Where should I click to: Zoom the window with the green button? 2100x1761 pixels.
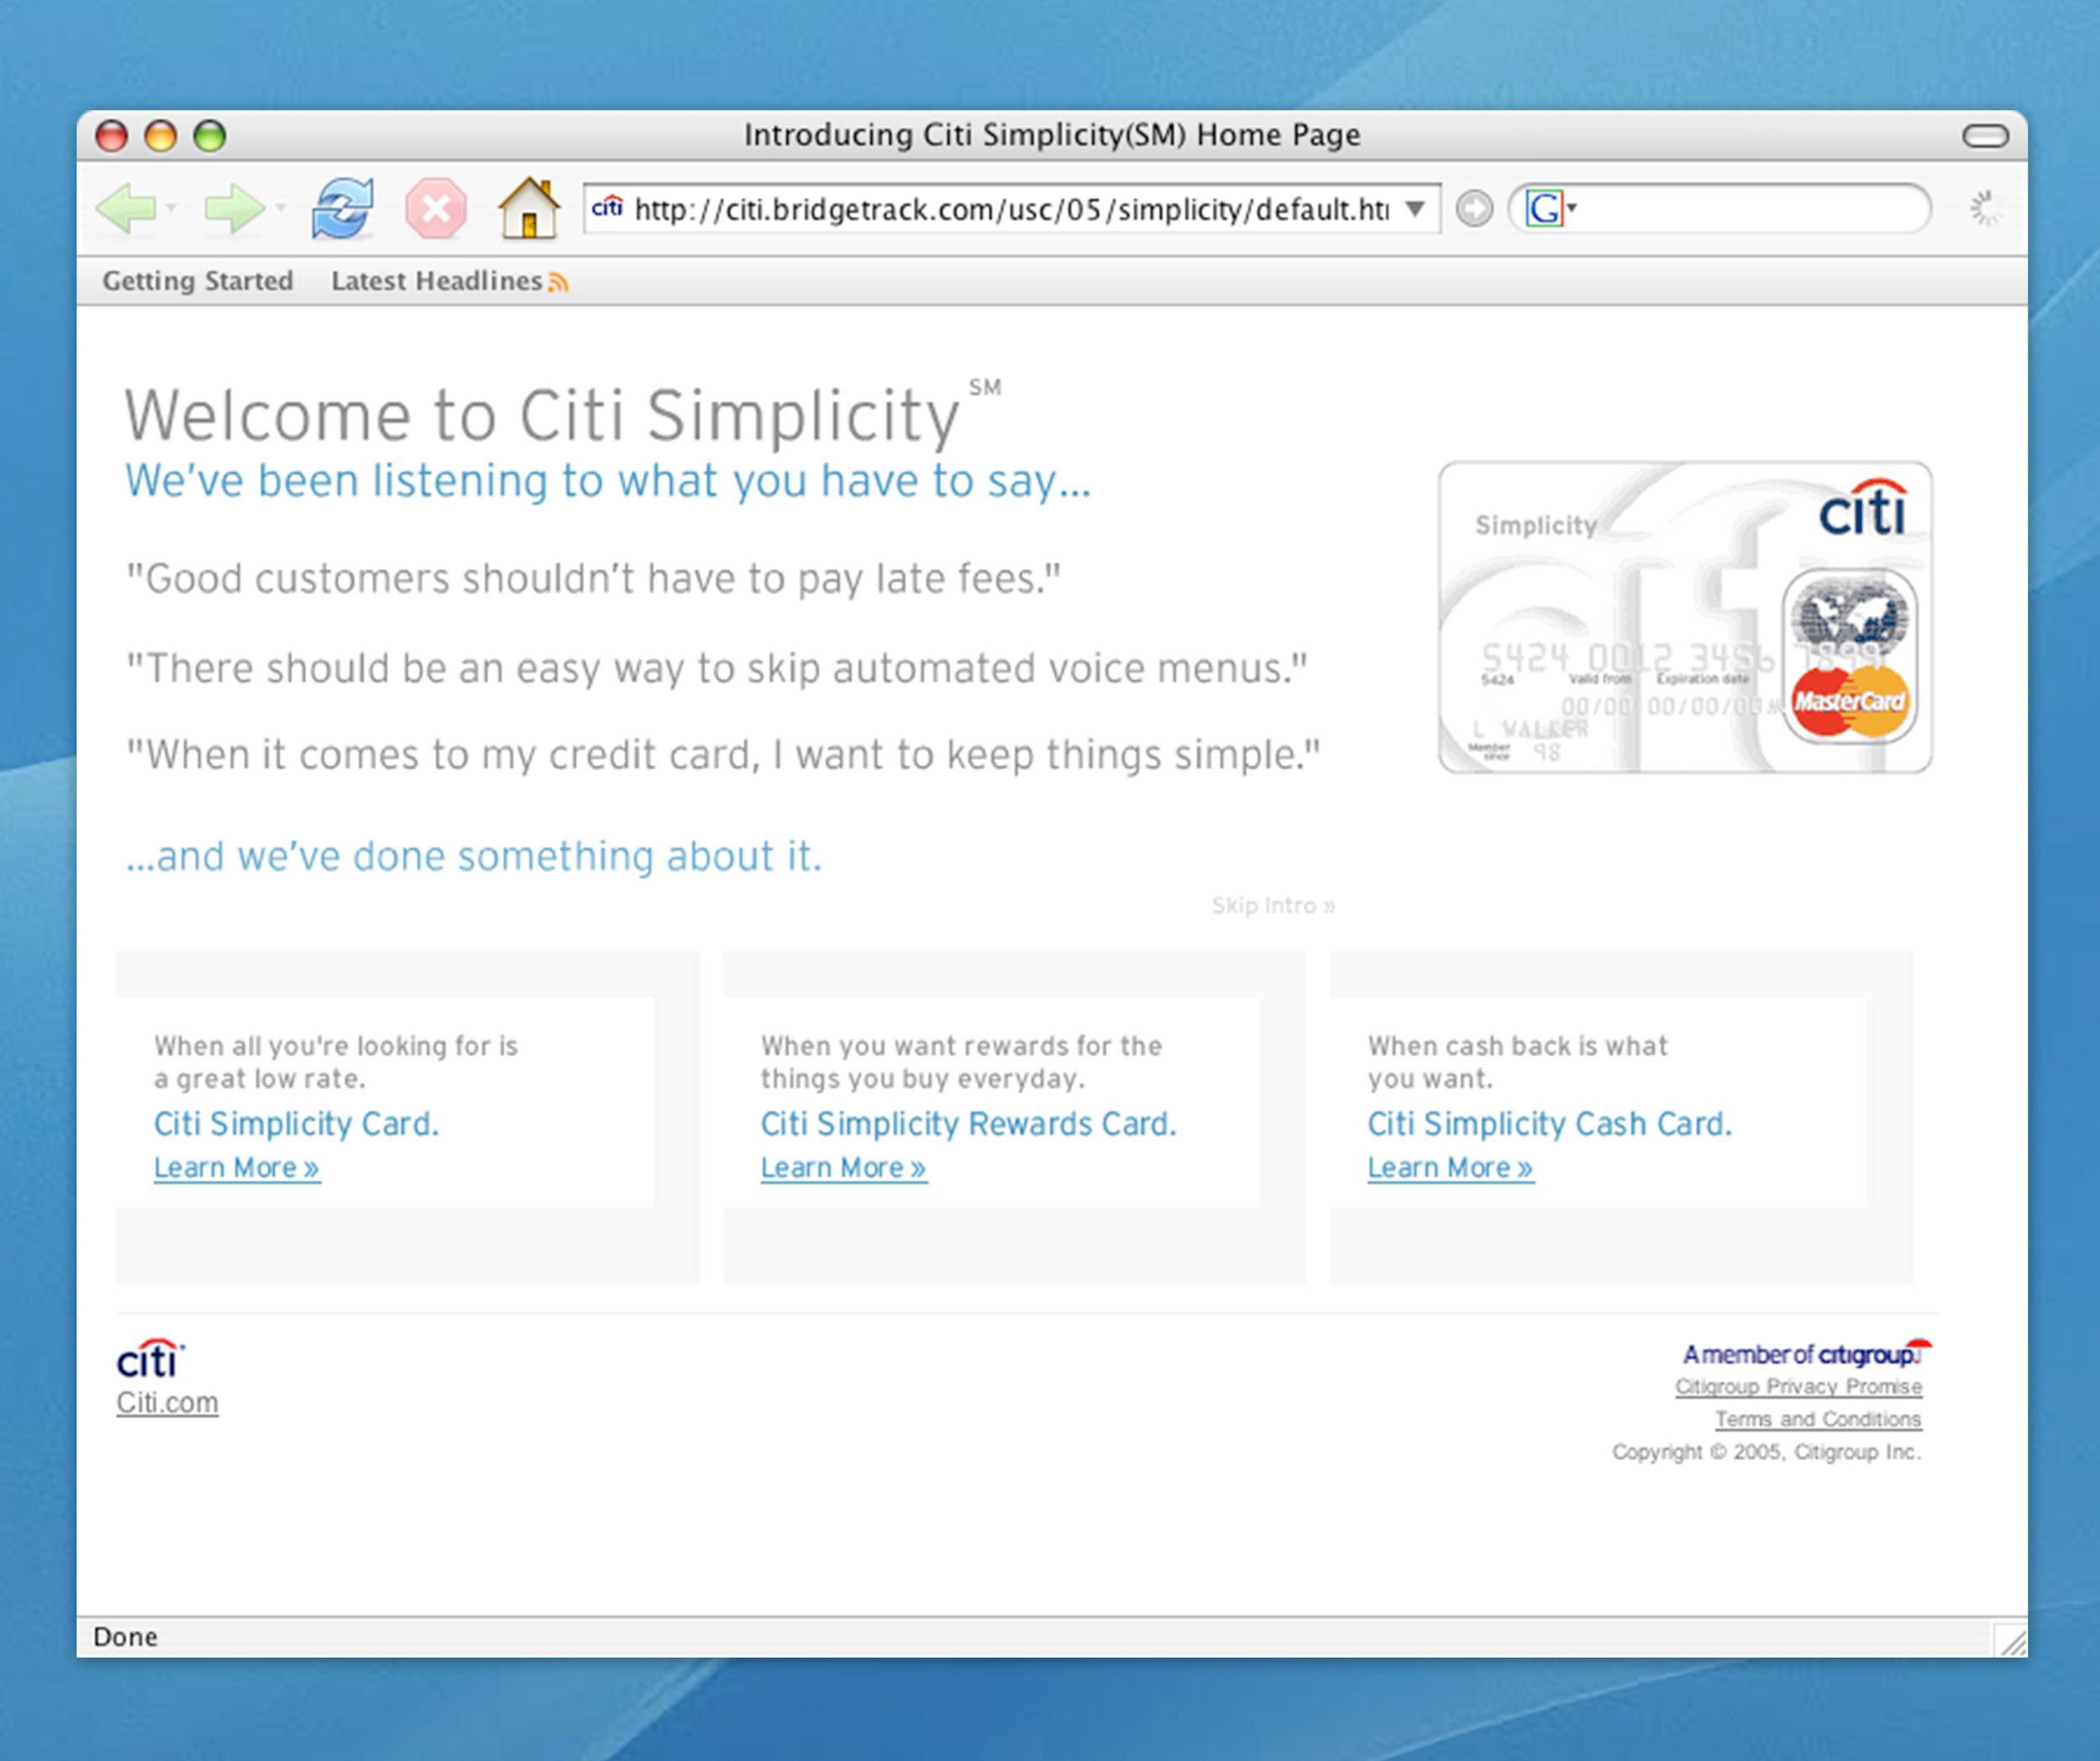(210, 136)
